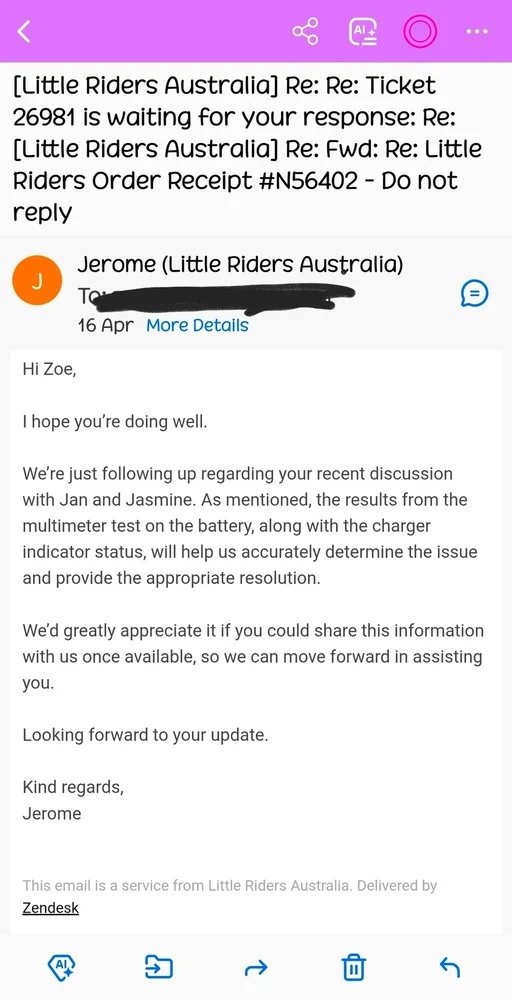Open the three-dots more options menu
This screenshot has height=1000, width=512.
tap(477, 31)
